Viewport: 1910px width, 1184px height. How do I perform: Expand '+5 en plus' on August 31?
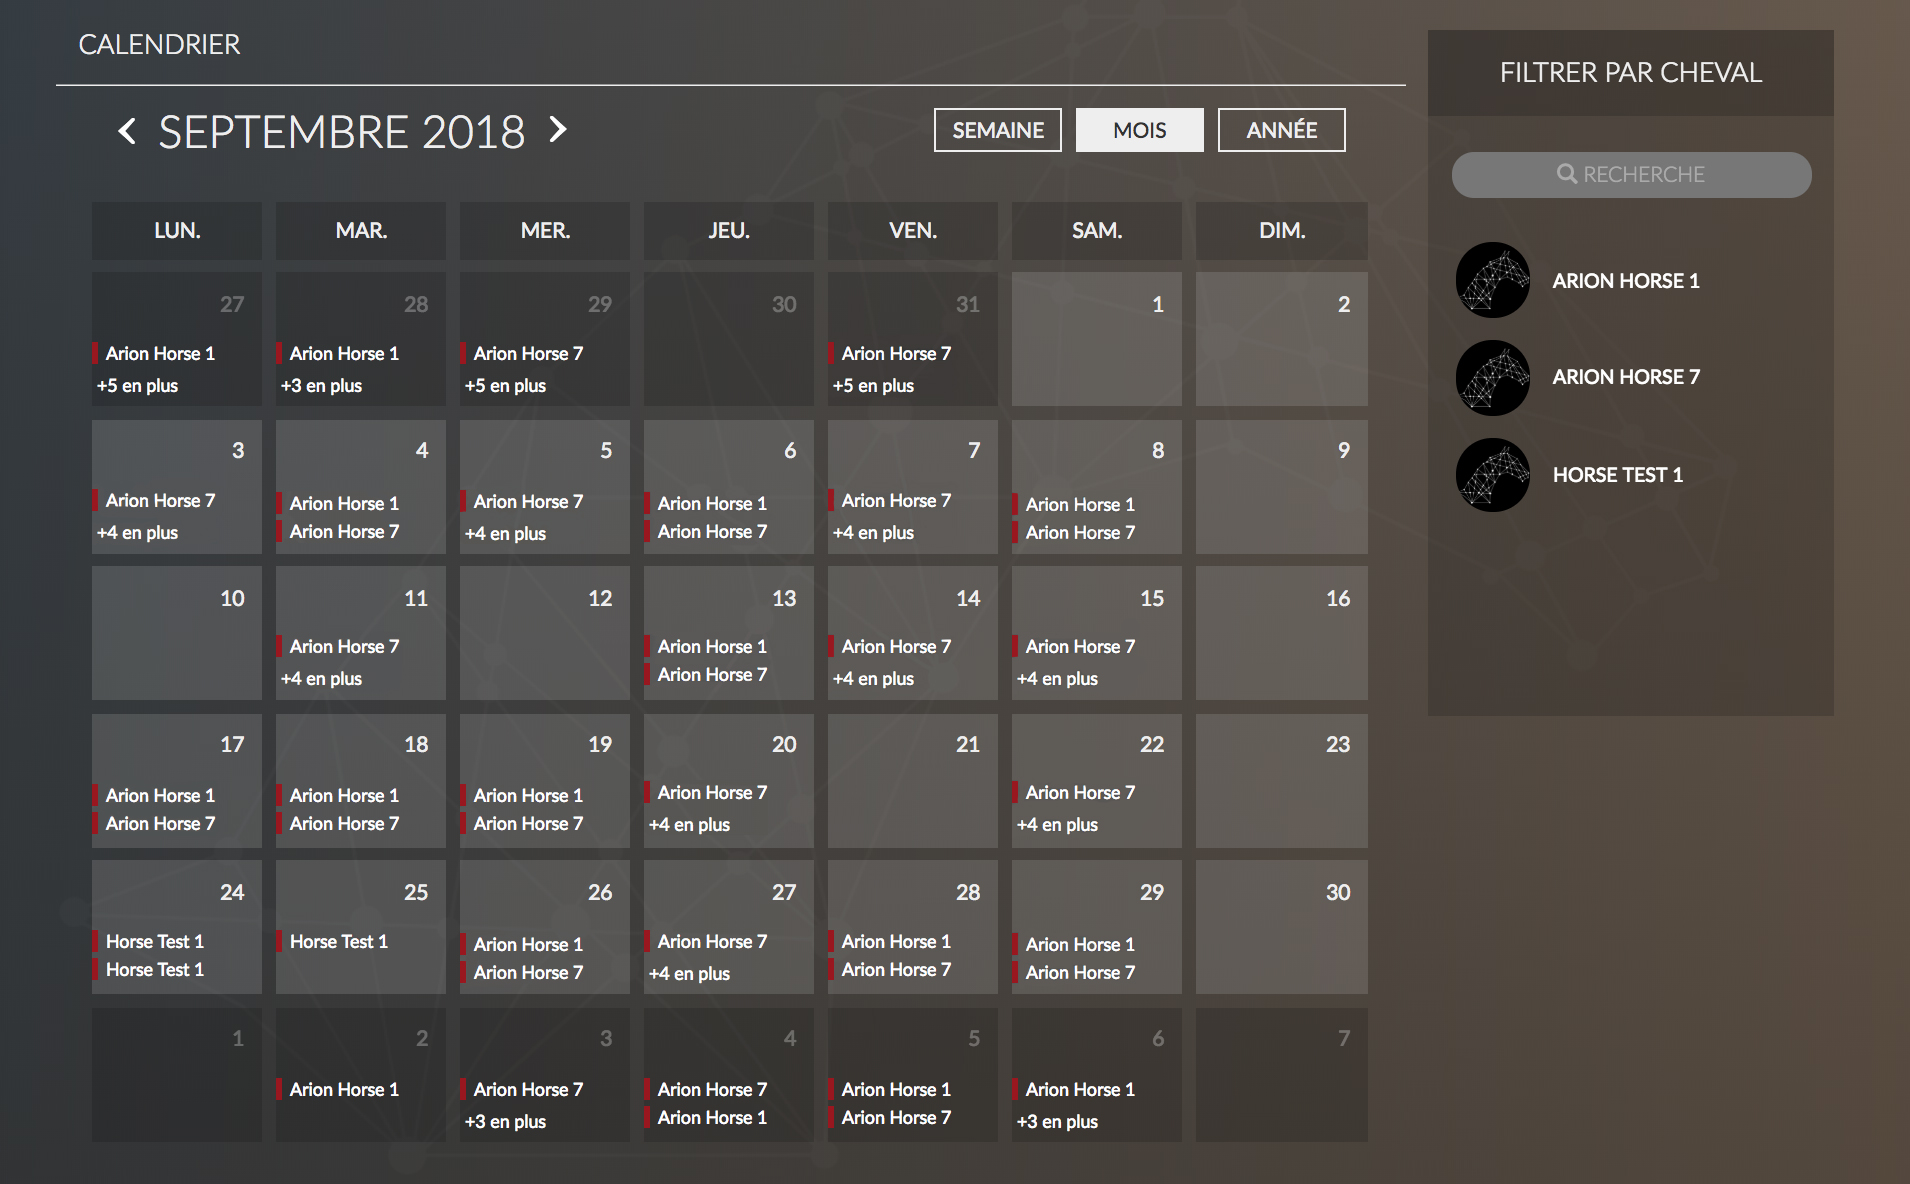(x=873, y=386)
